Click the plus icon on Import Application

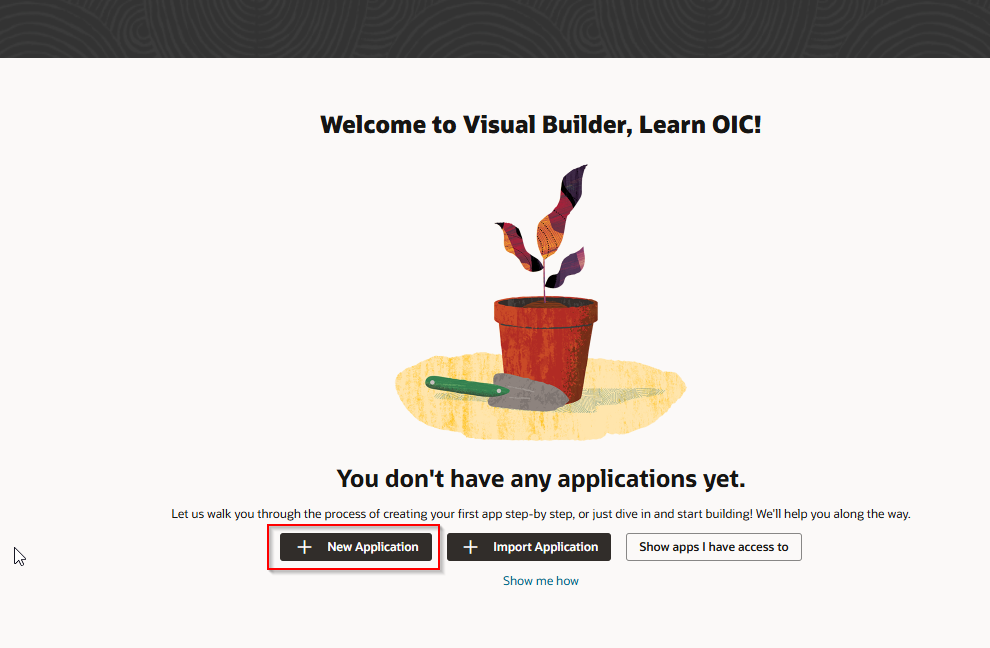coord(470,547)
